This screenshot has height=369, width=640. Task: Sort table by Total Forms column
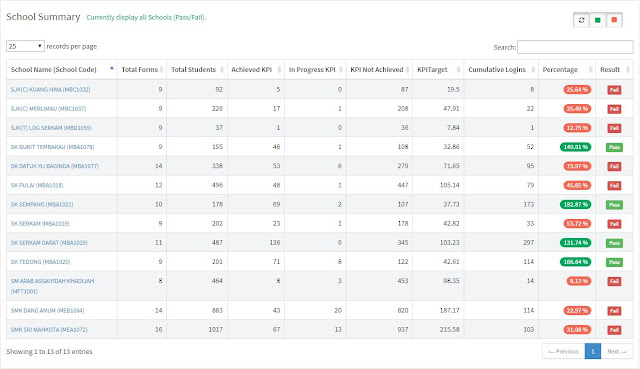click(142, 69)
